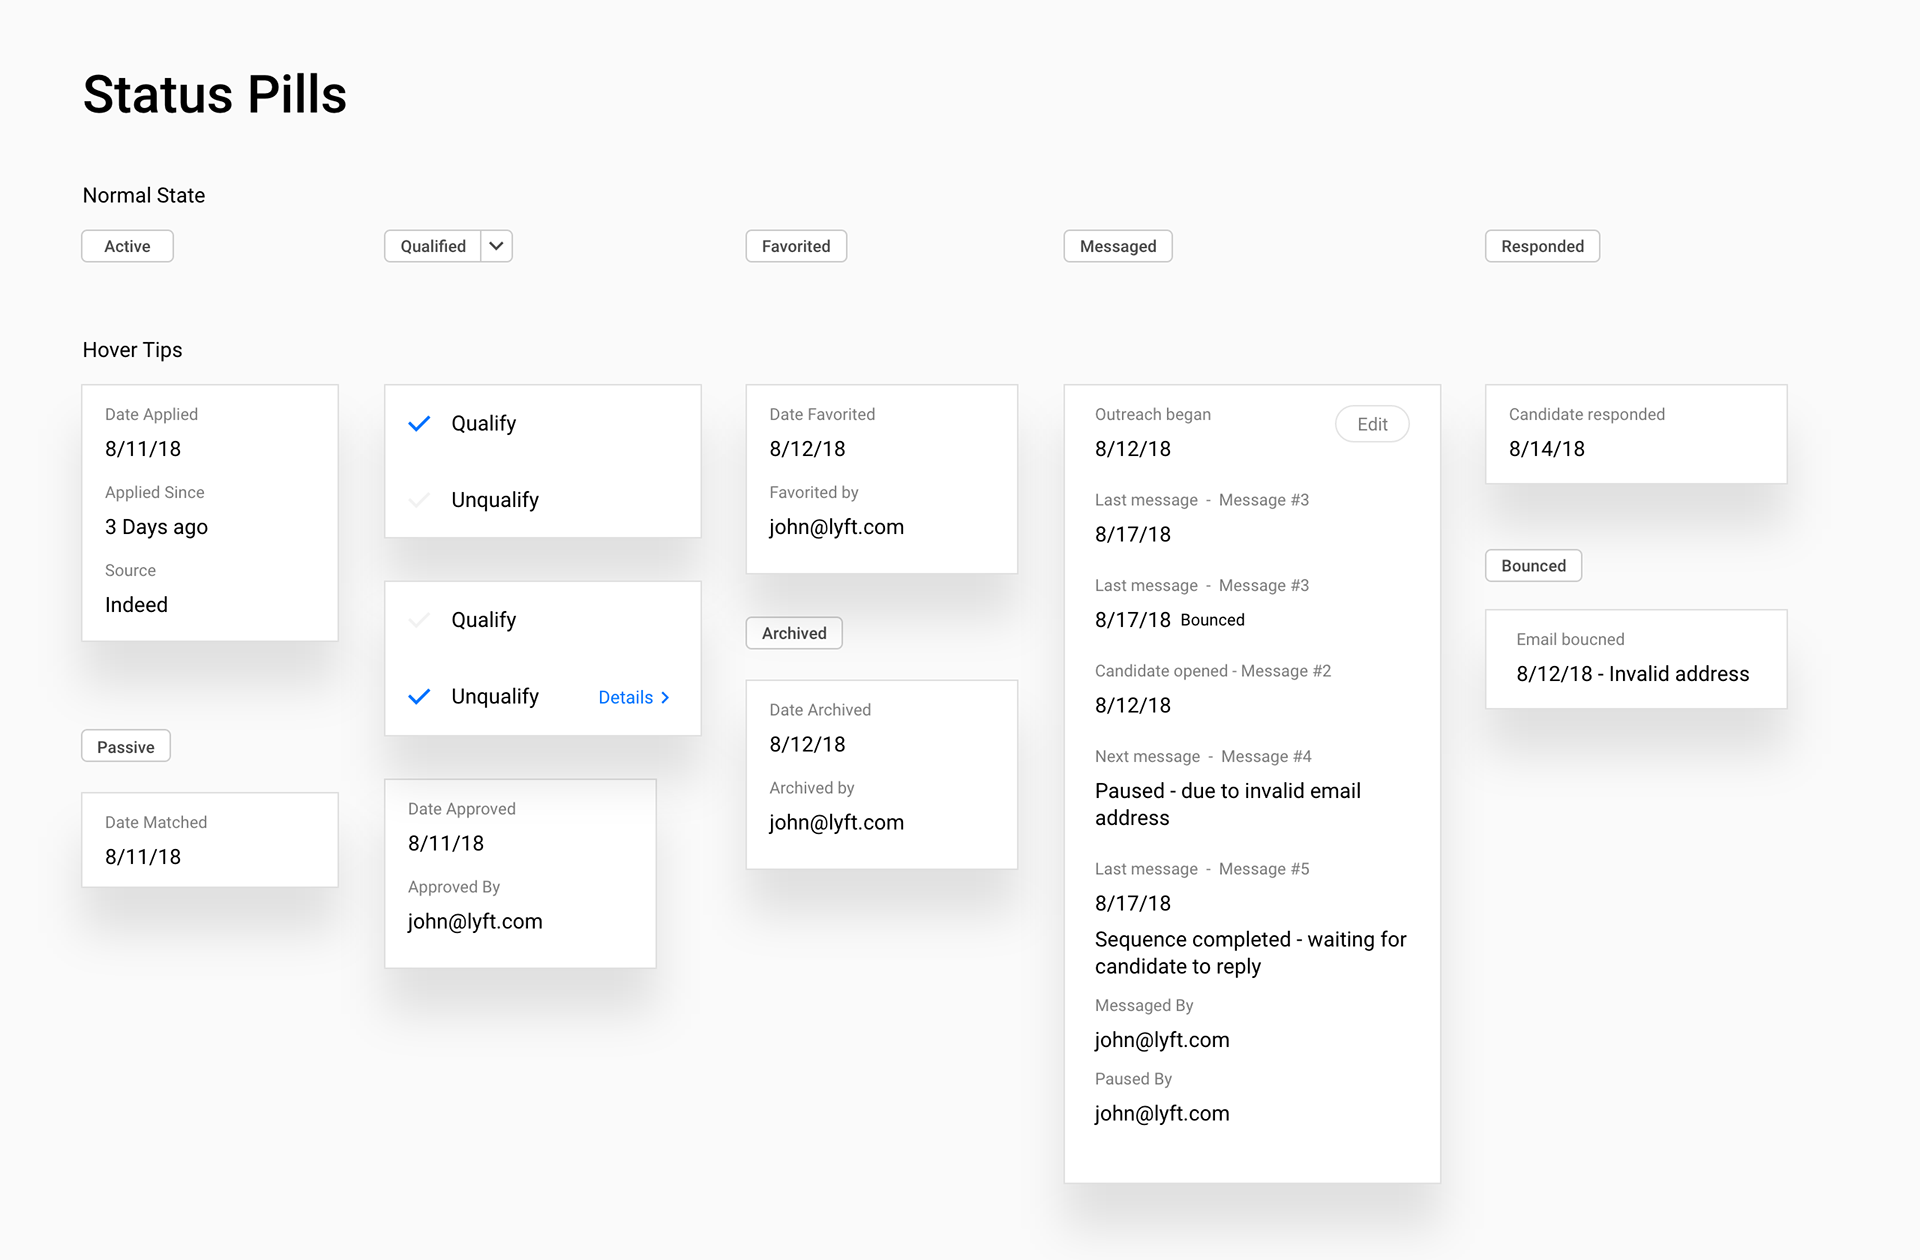
Task: Click 'Next message - Message #4' label
Action: tap(1203, 757)
